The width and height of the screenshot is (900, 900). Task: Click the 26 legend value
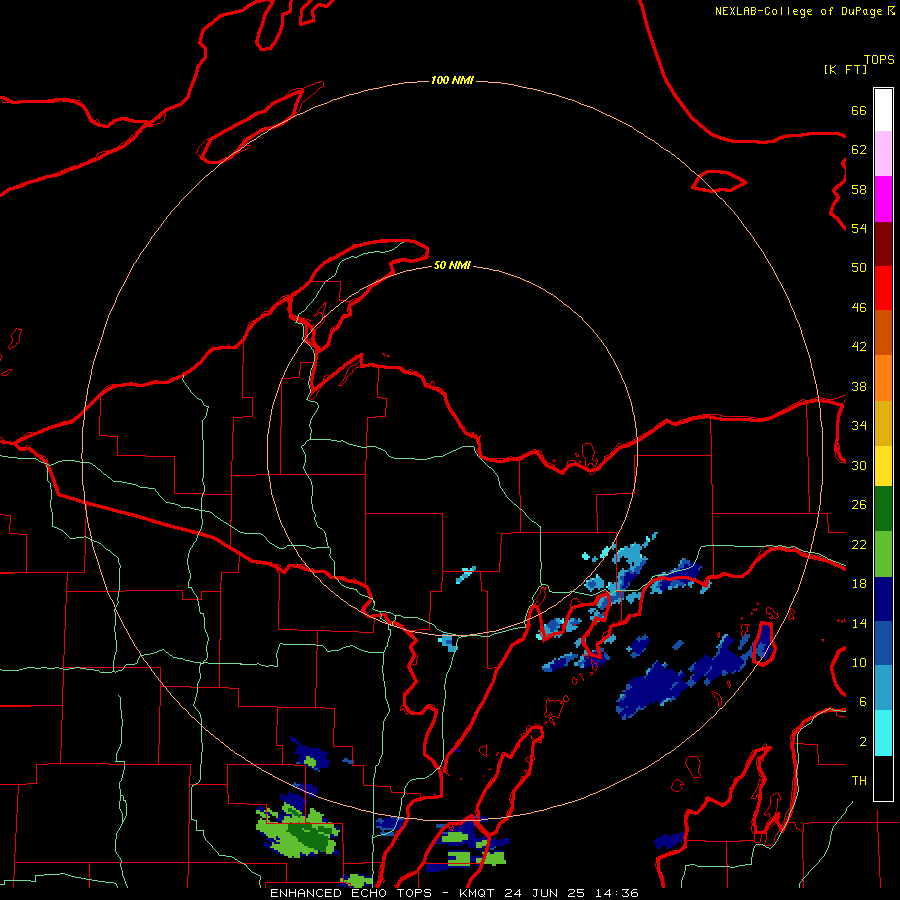tap(859, 505)
